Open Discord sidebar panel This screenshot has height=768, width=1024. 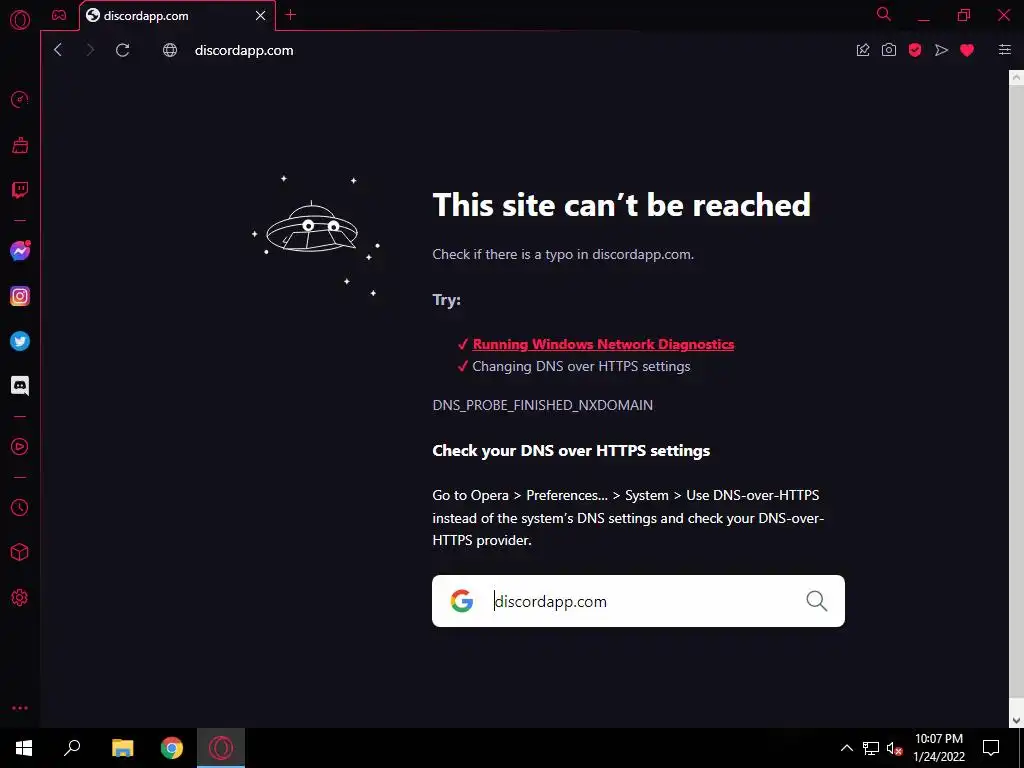(20, 386)
